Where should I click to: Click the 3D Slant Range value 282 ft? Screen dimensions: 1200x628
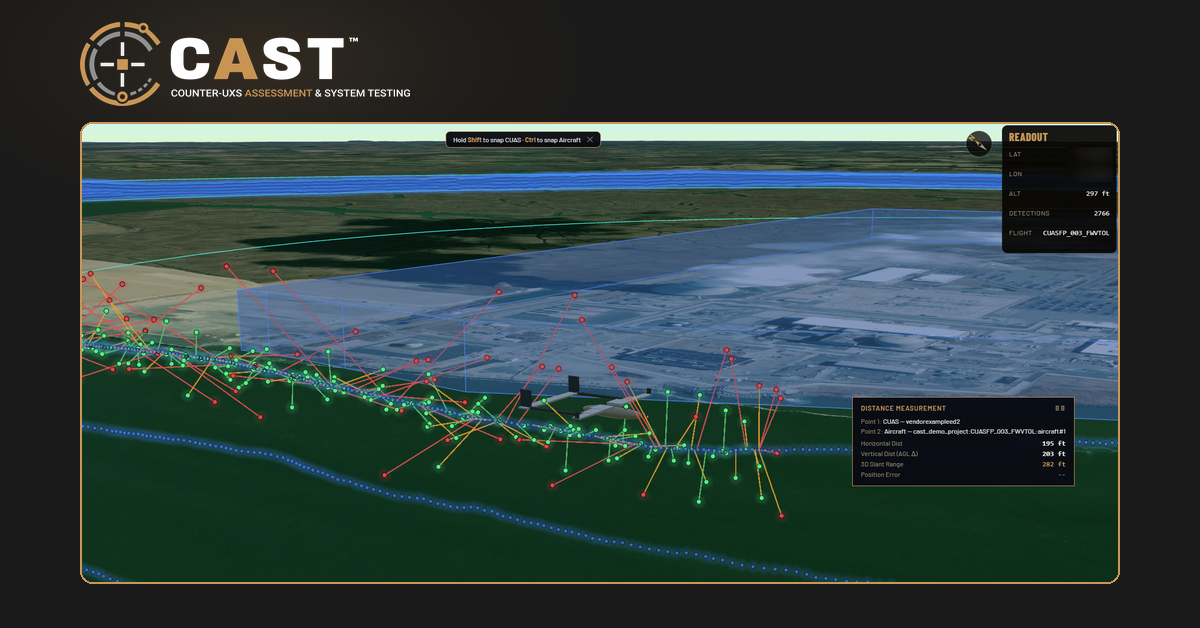[1054, 464]
